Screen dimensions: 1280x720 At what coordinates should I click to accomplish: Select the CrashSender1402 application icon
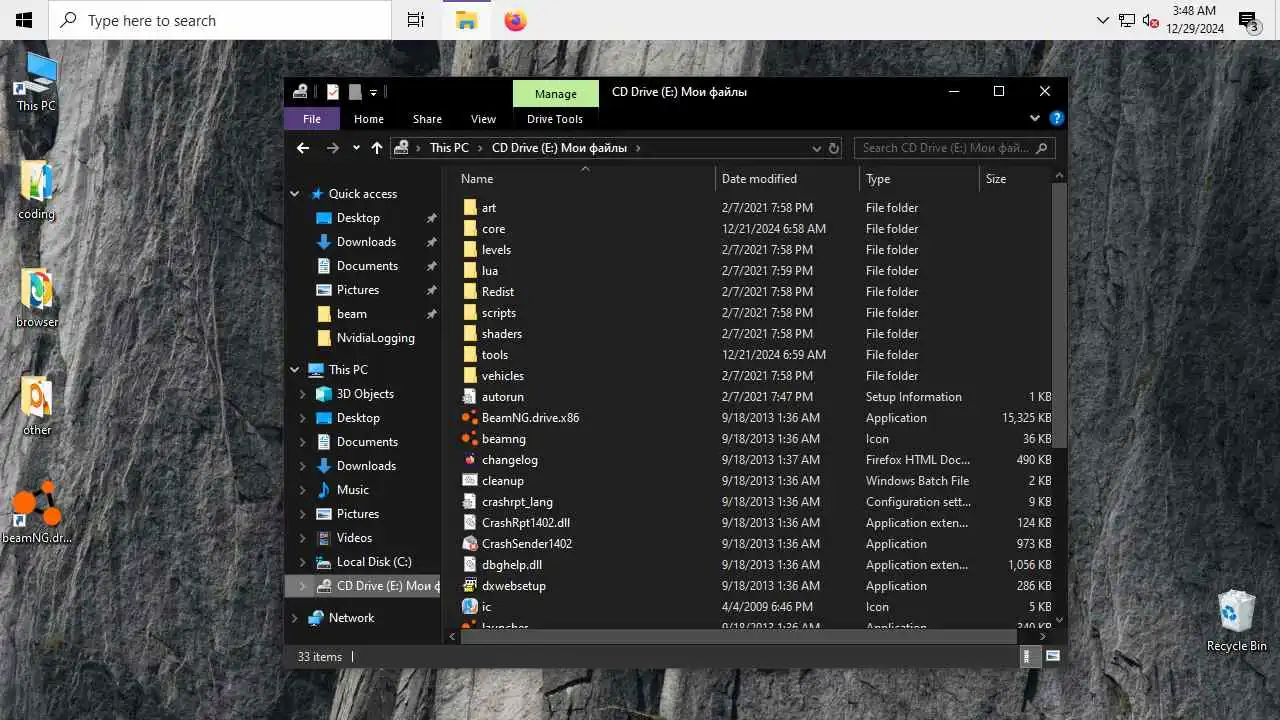[470, 544]
